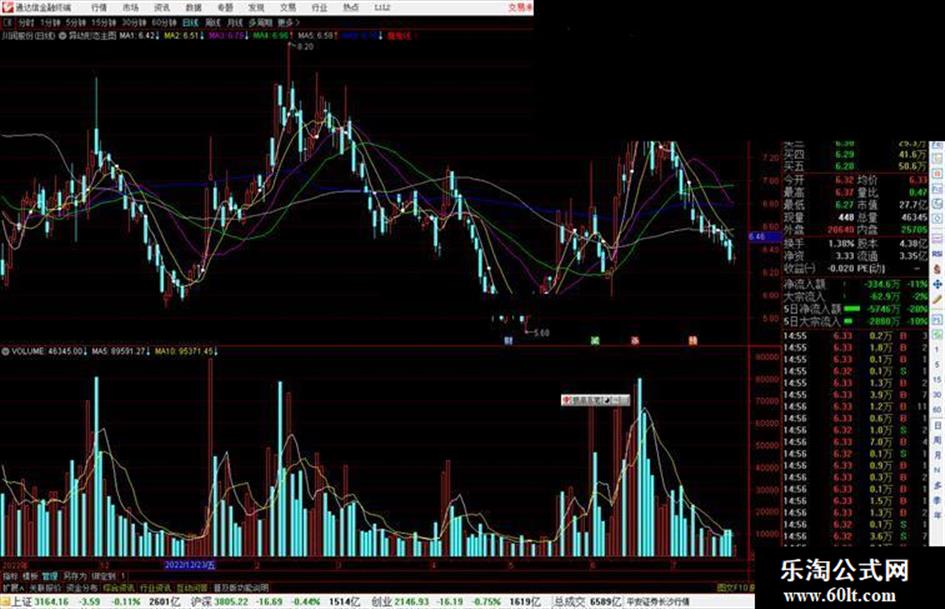The height and width of the screenshot is (609, 945).
Task: Click the gear icon beside VOLUME label
Action: 5,351
